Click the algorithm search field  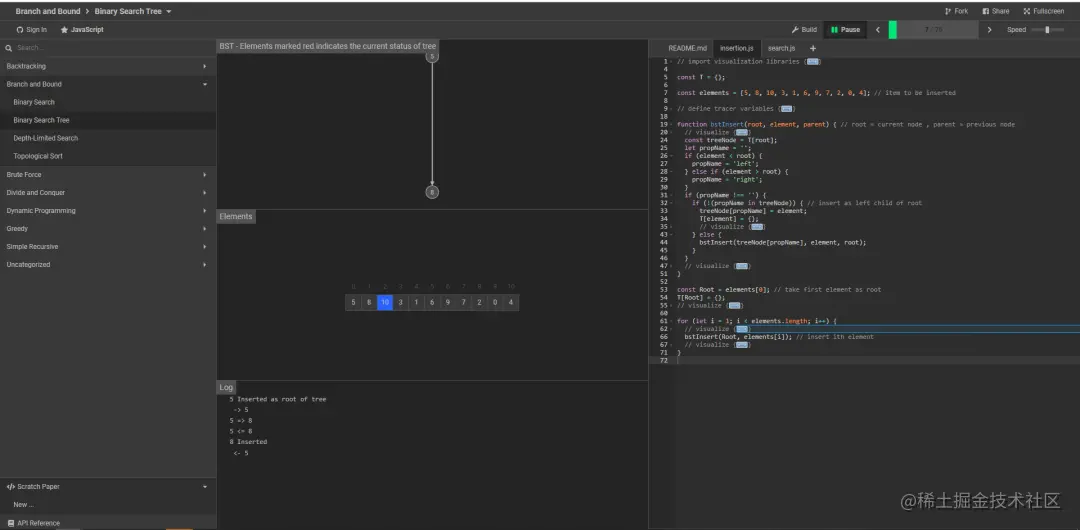pyautogui.click(x=114, y=48)
